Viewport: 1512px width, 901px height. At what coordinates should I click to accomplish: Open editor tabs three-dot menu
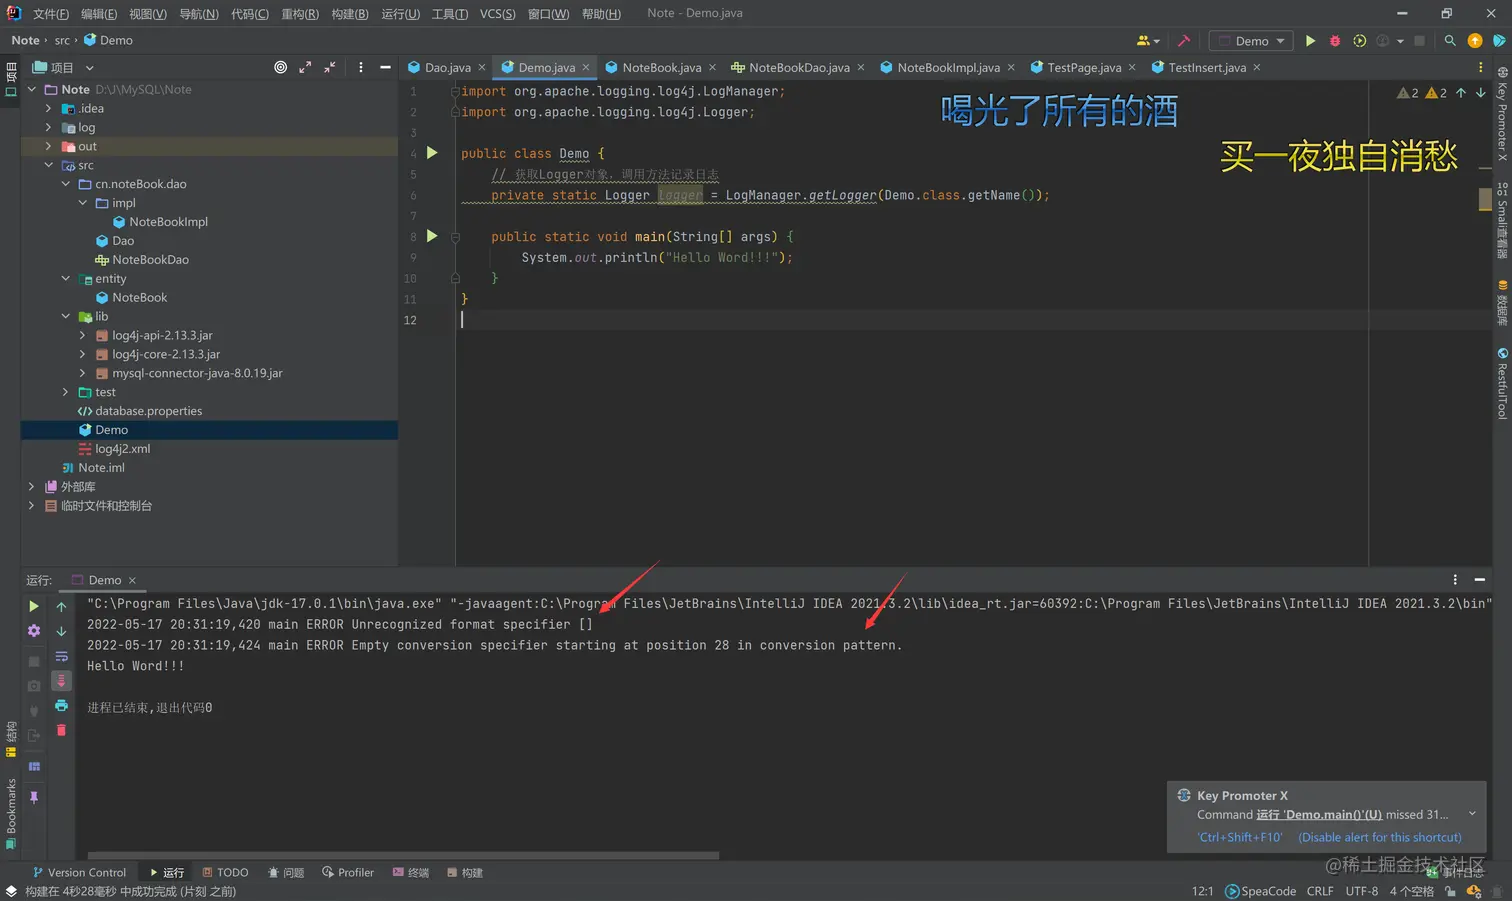point(1481,67)
